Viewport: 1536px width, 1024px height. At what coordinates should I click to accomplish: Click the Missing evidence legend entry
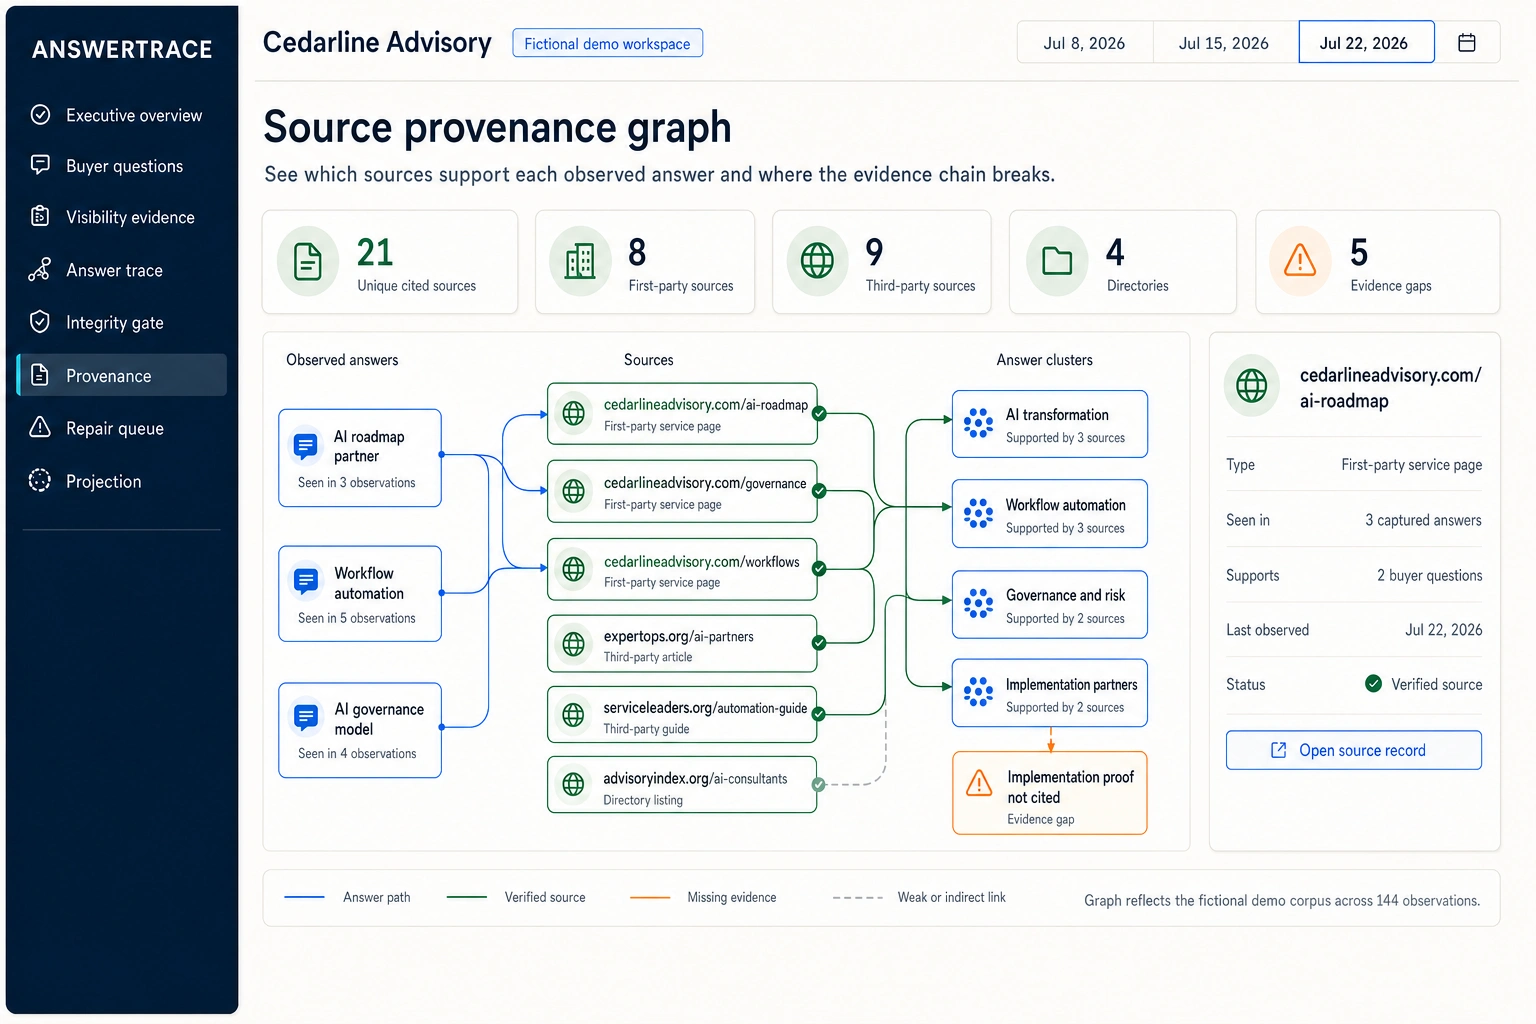coord(704,897)
